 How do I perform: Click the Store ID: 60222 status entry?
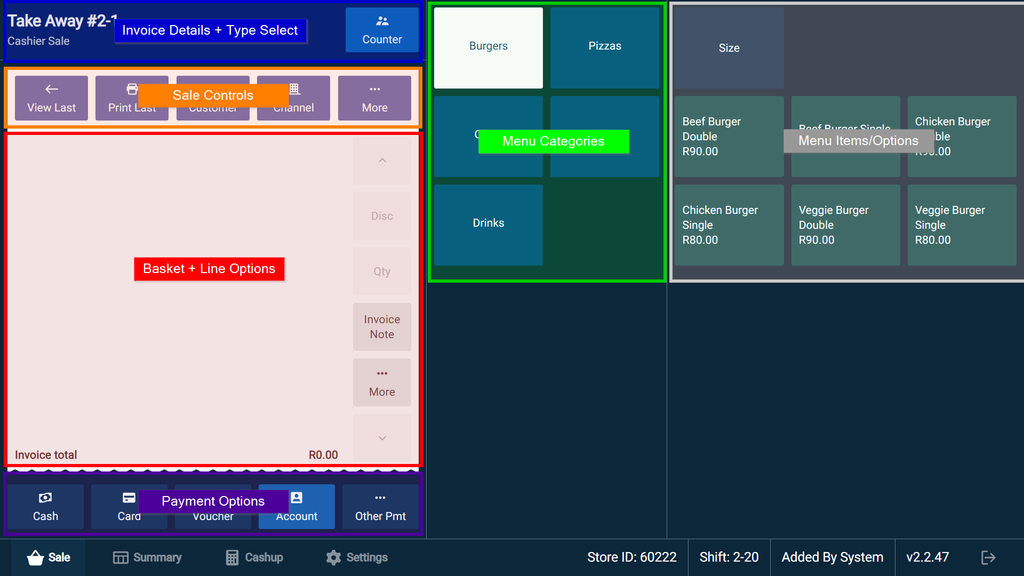632,557
